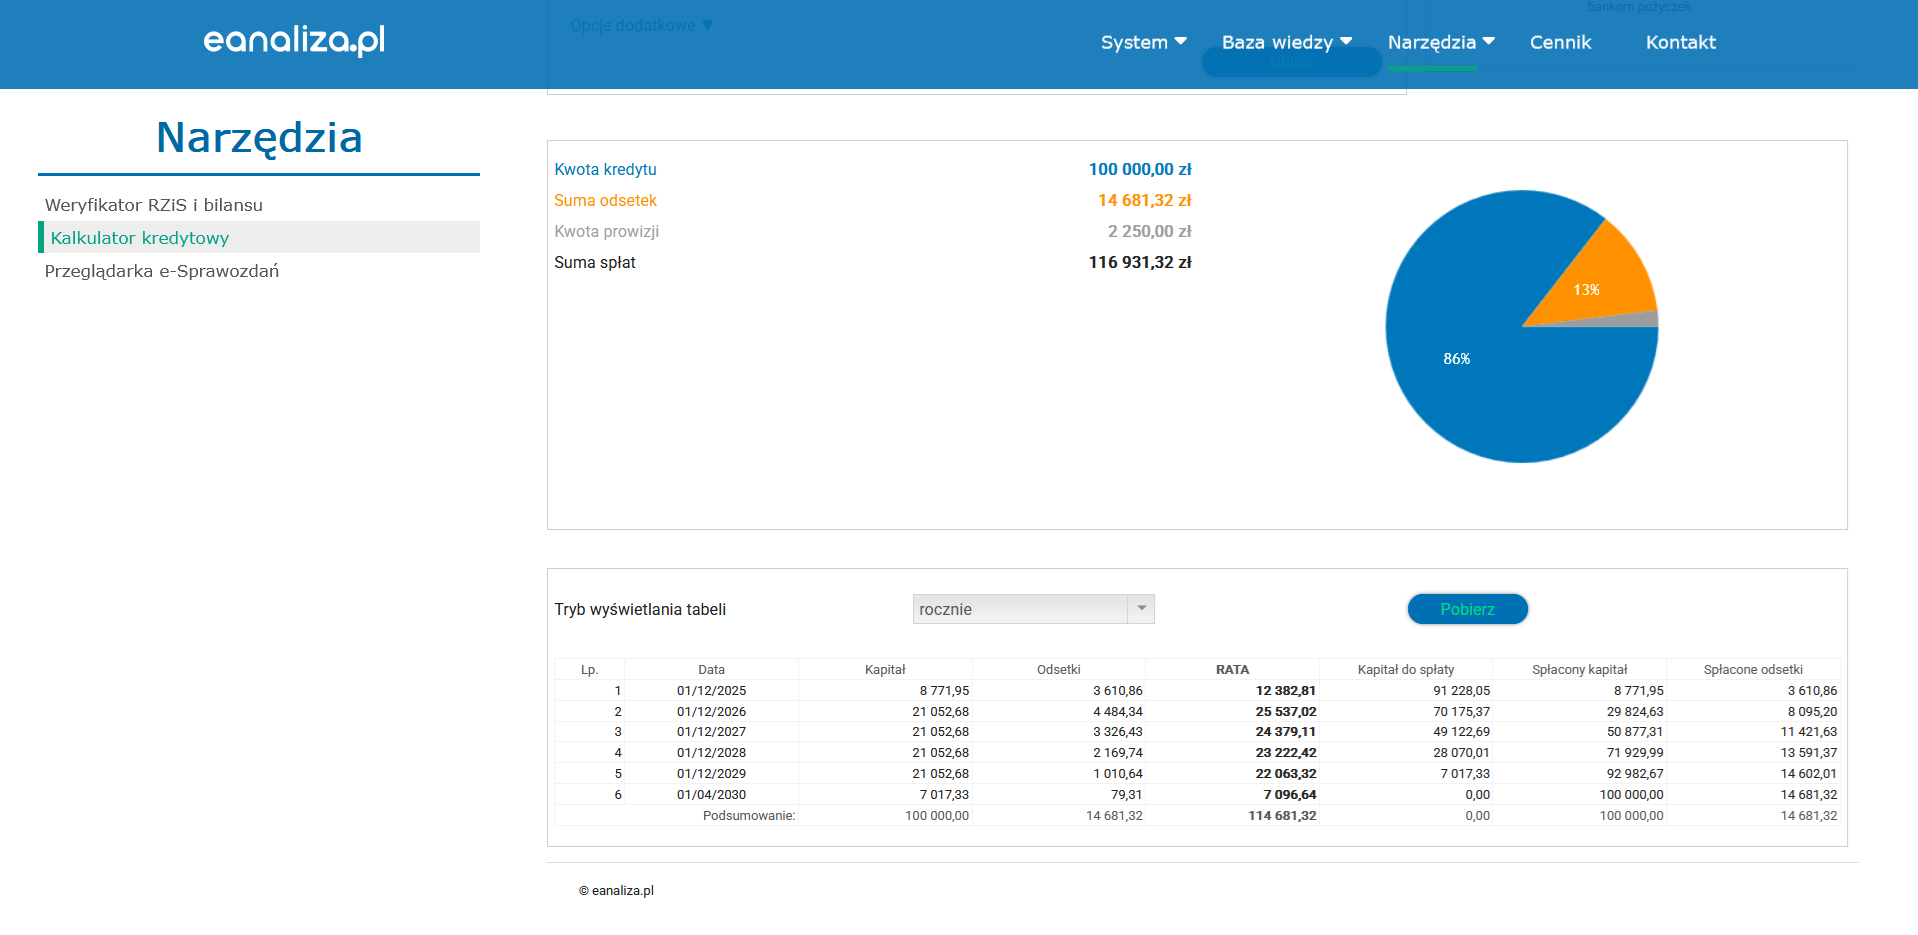
Task: Click the date 01/12/2029
Action: coord(711,774)
